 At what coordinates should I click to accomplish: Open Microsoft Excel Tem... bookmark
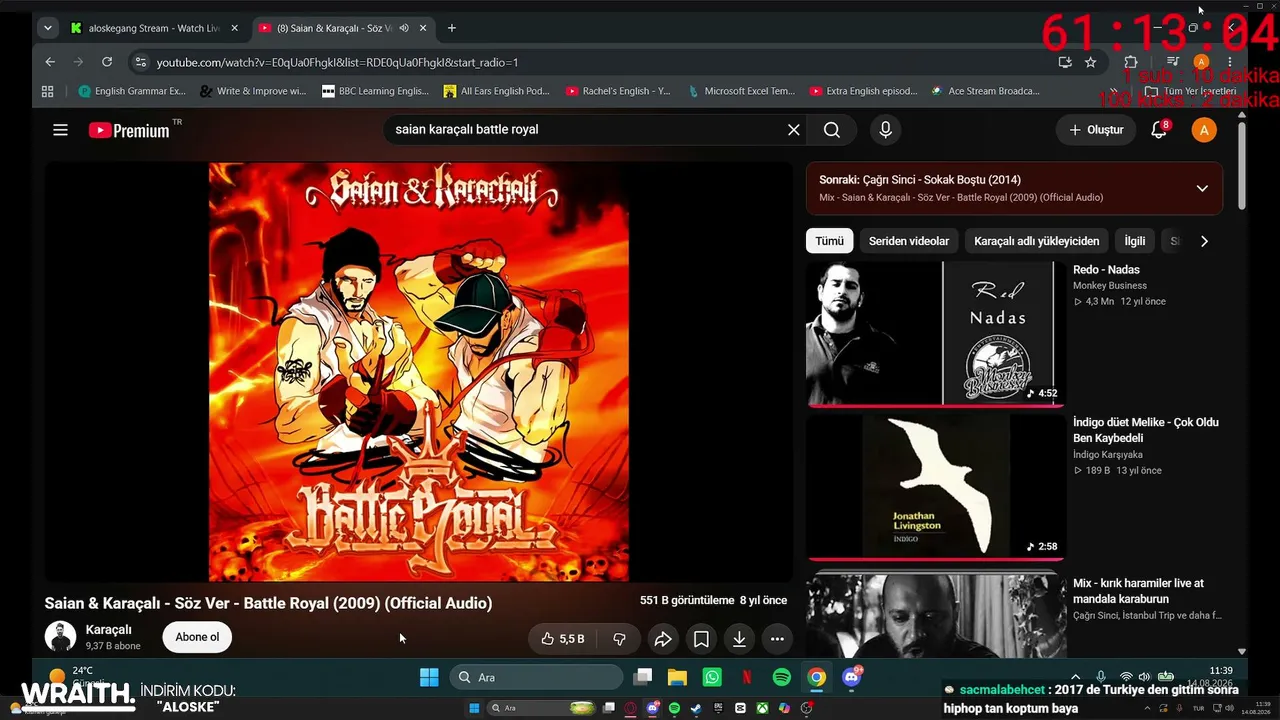click(x=741, y=91)
